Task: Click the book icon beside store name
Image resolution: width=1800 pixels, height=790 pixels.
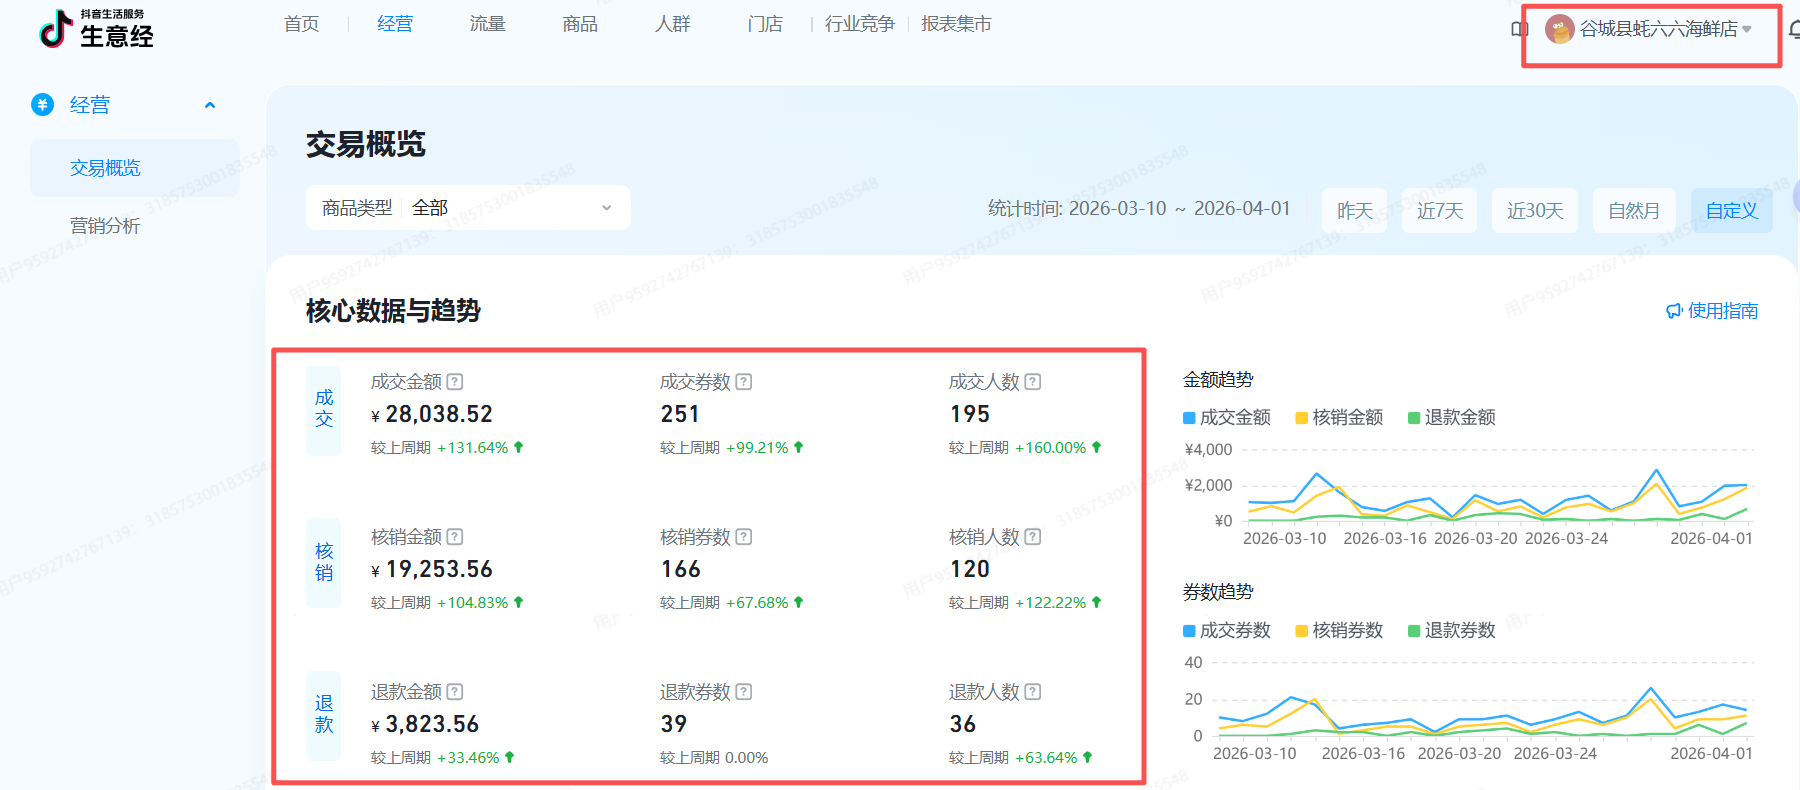Action: 1519,29
